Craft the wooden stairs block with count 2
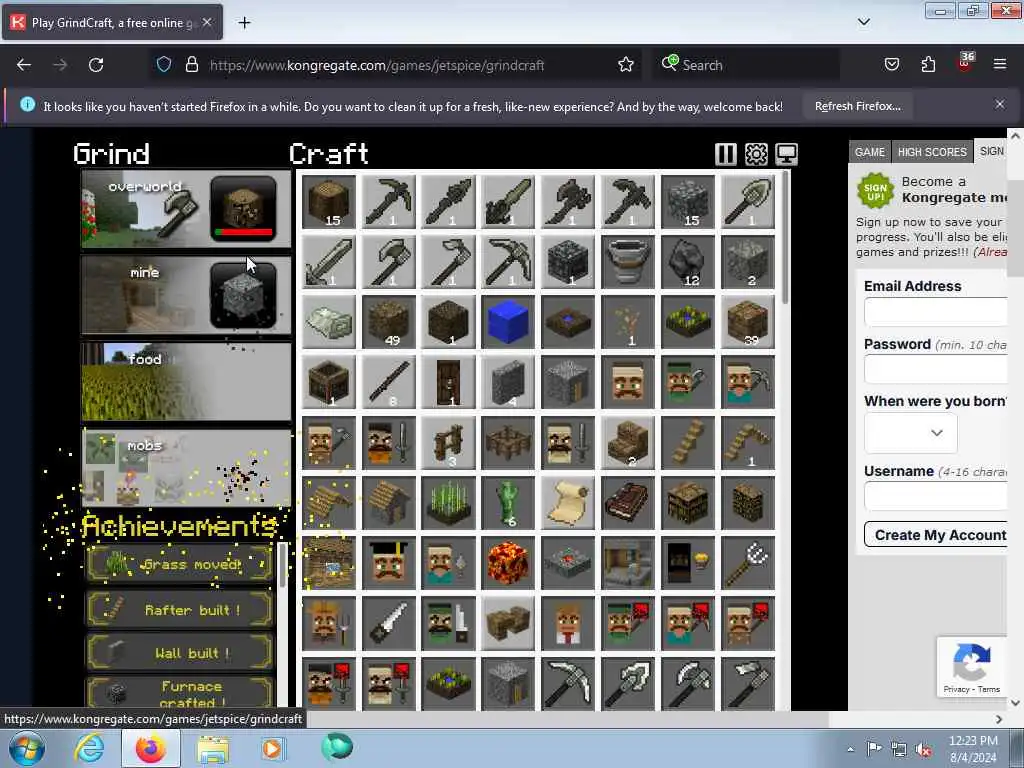This screenshot has width=1024, height=768. click(x=628, y=443)
